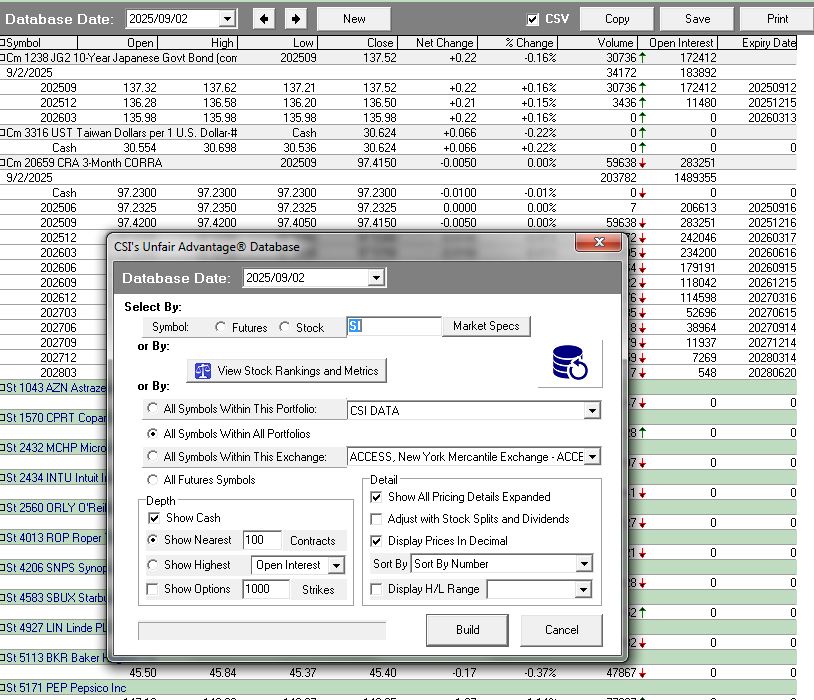The image size is (814, 700).
Task: Uncheck Show Cash option
Action: (154, 518)
